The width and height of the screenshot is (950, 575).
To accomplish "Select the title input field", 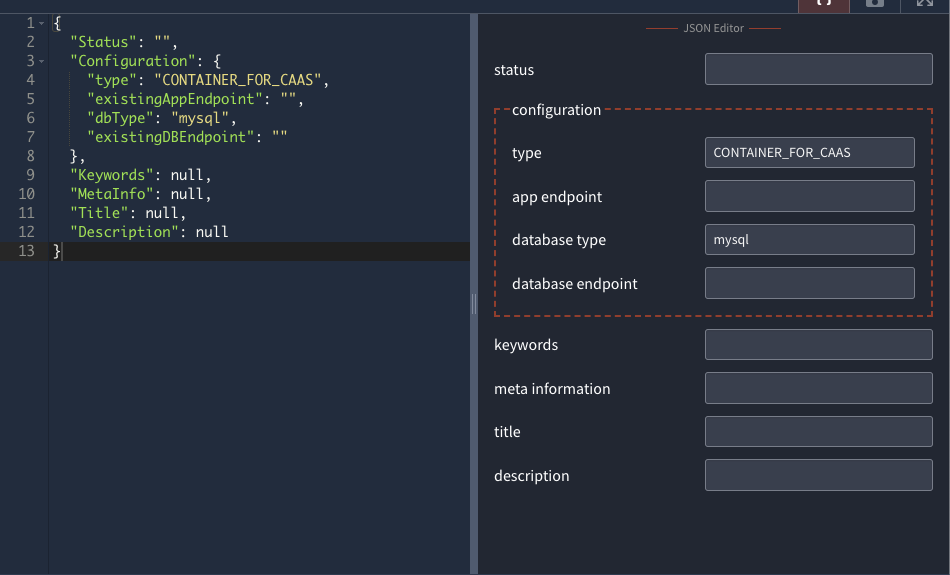I will pos(819,431).
